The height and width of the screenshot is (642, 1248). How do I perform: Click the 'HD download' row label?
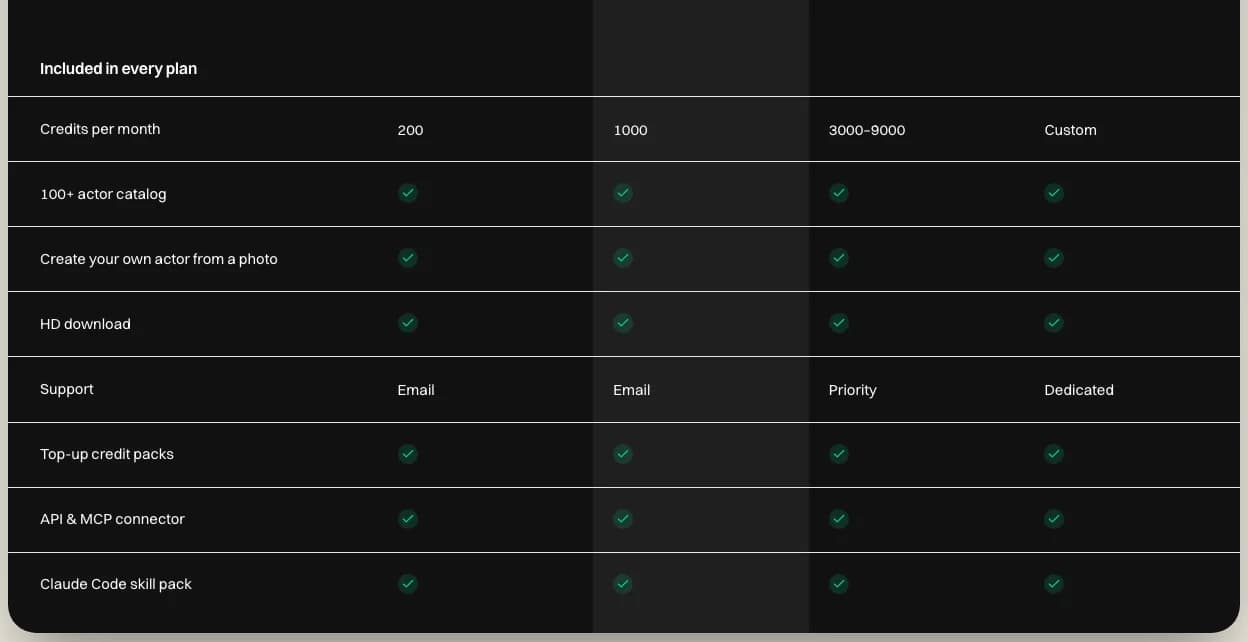[85, 324]
